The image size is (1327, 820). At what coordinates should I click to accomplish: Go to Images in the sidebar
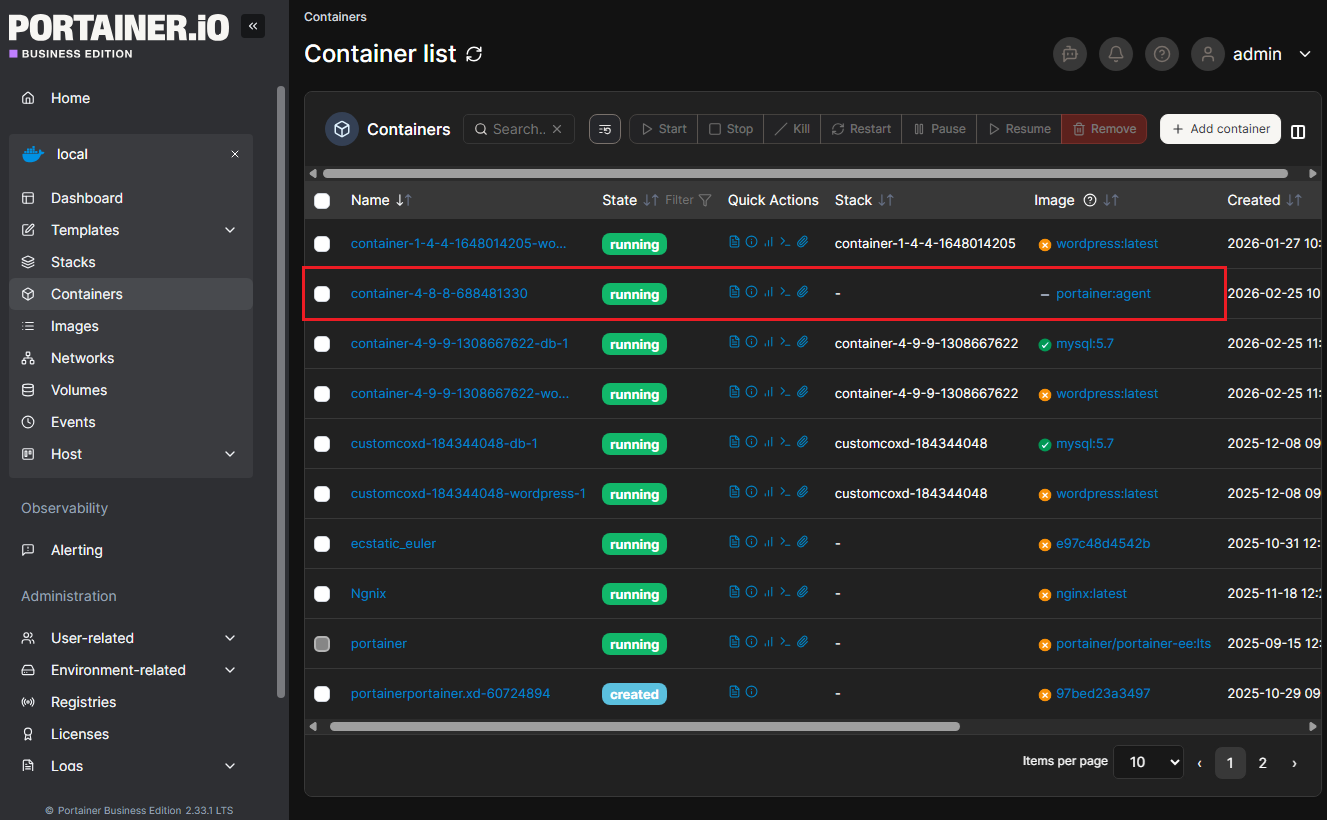(x=75, y=326)
